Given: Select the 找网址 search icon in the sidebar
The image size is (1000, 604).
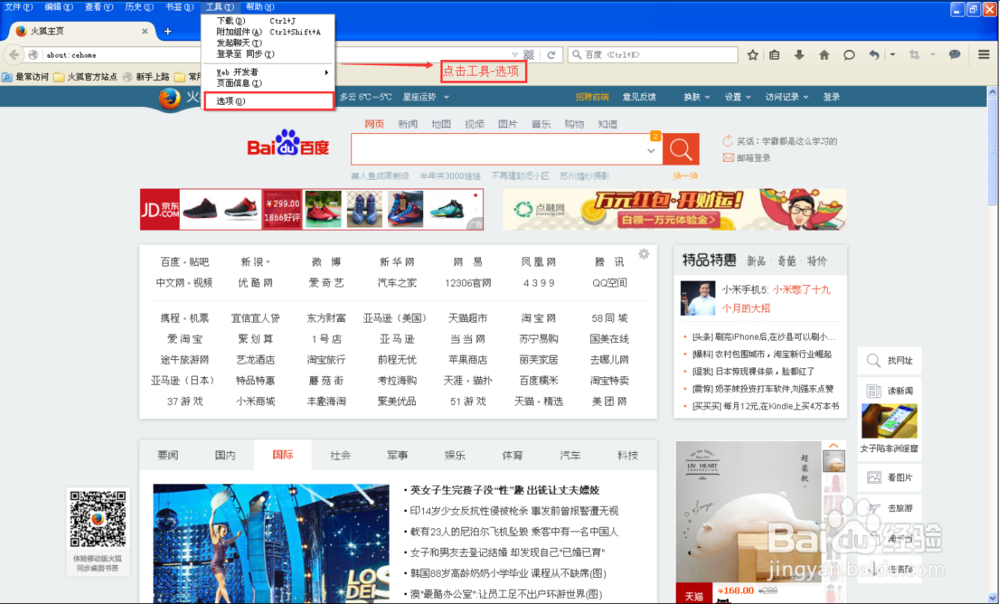Looking at the screenshot, I should [873, 360].
